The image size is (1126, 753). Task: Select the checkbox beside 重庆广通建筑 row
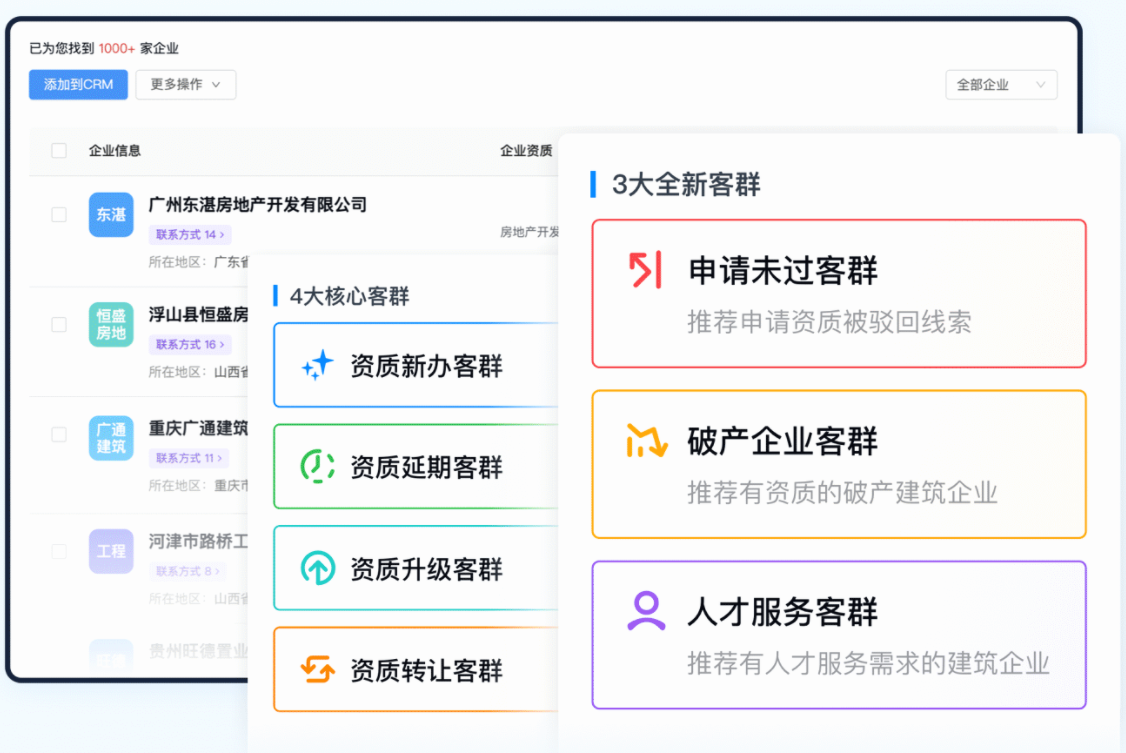[x=59, y=435]
